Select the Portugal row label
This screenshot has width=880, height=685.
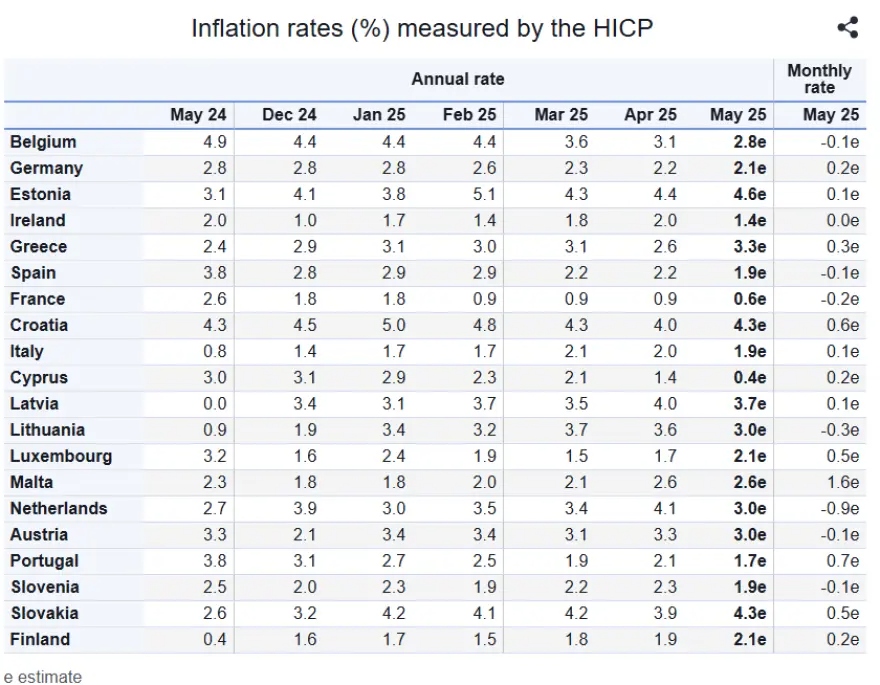[44, 561]
